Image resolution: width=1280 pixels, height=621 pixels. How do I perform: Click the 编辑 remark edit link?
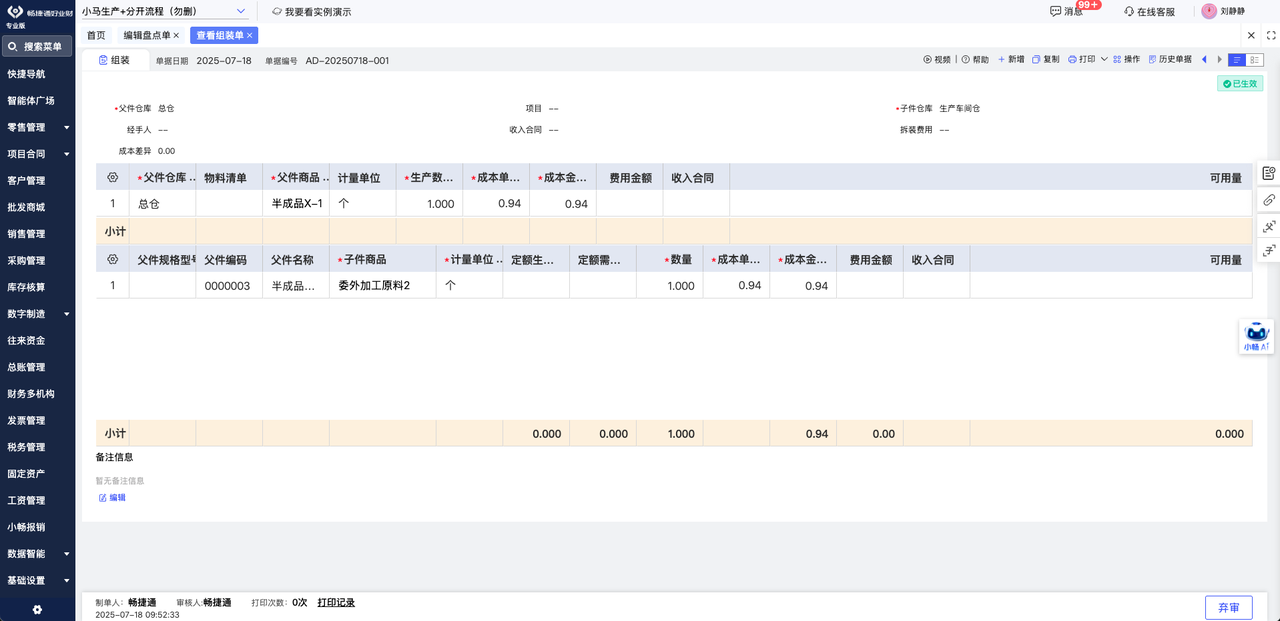pyautogui.click(x=112, y=497)
